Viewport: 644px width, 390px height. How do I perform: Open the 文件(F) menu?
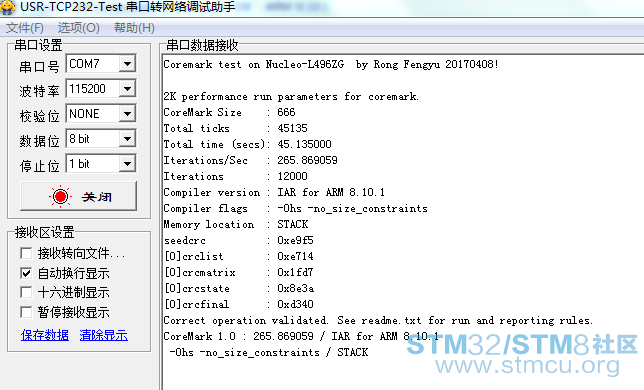coord(25,28)
